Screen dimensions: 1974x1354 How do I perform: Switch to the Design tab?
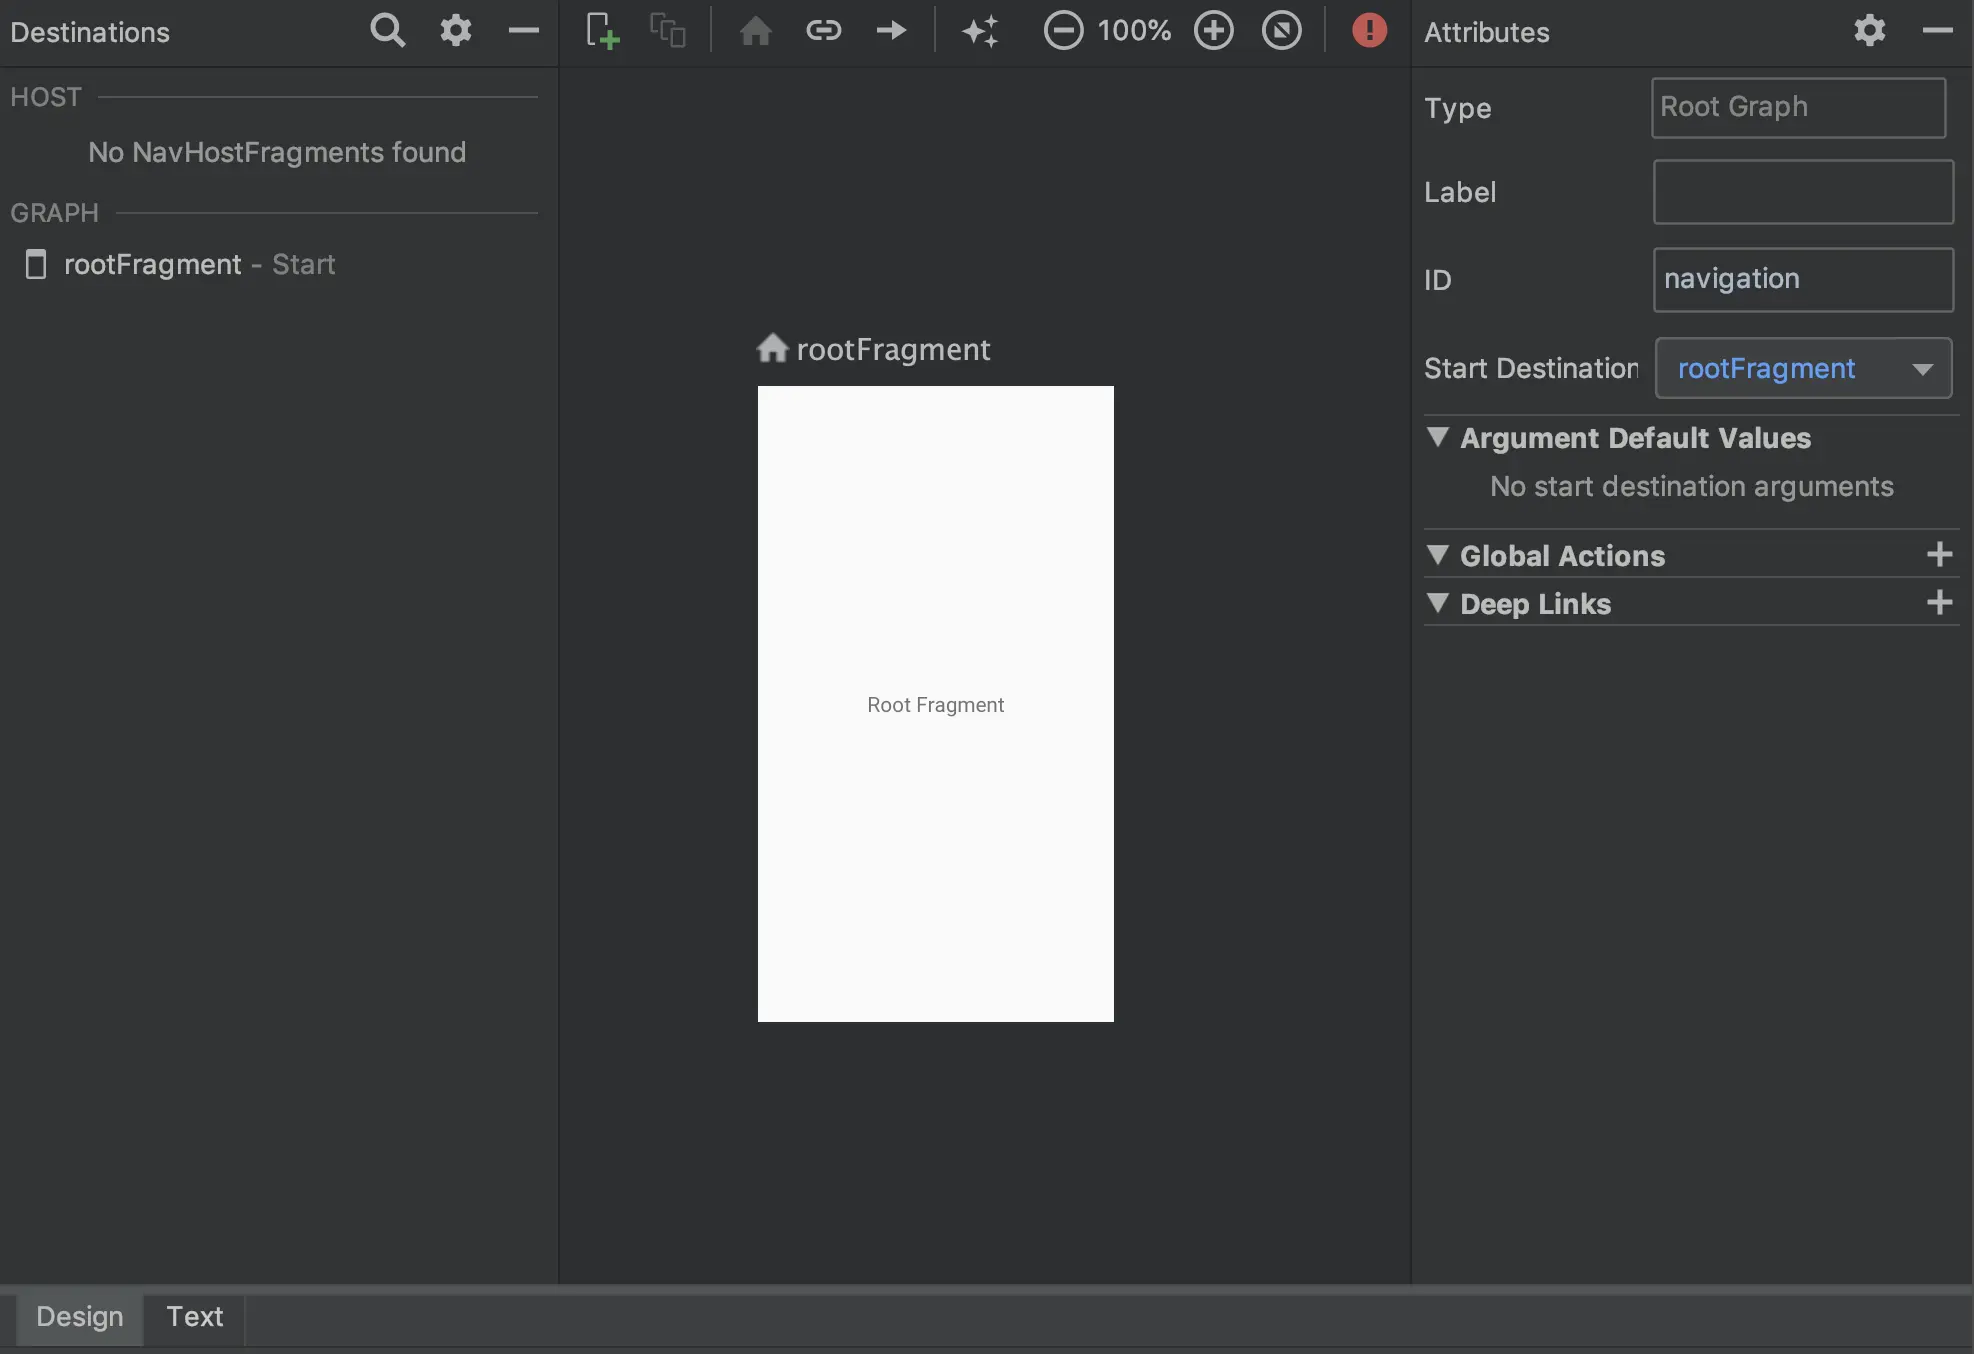tap(80, 1317)
